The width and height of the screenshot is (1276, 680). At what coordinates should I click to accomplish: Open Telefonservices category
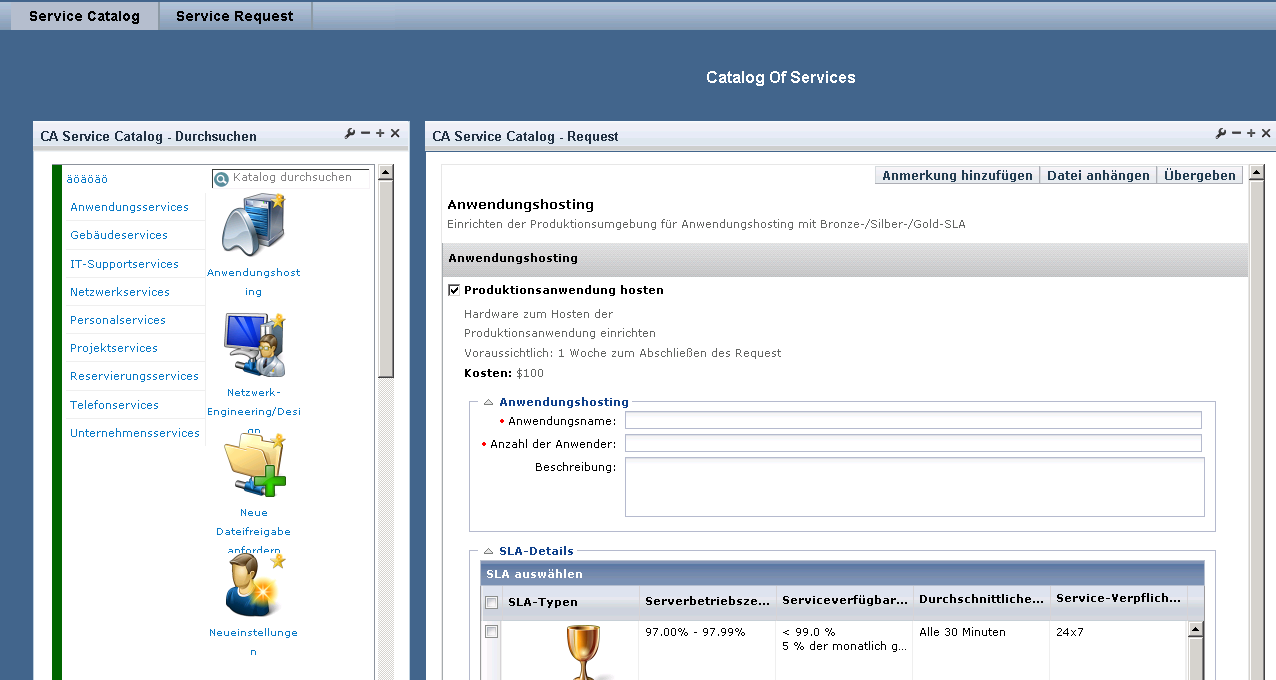[114, 405]
